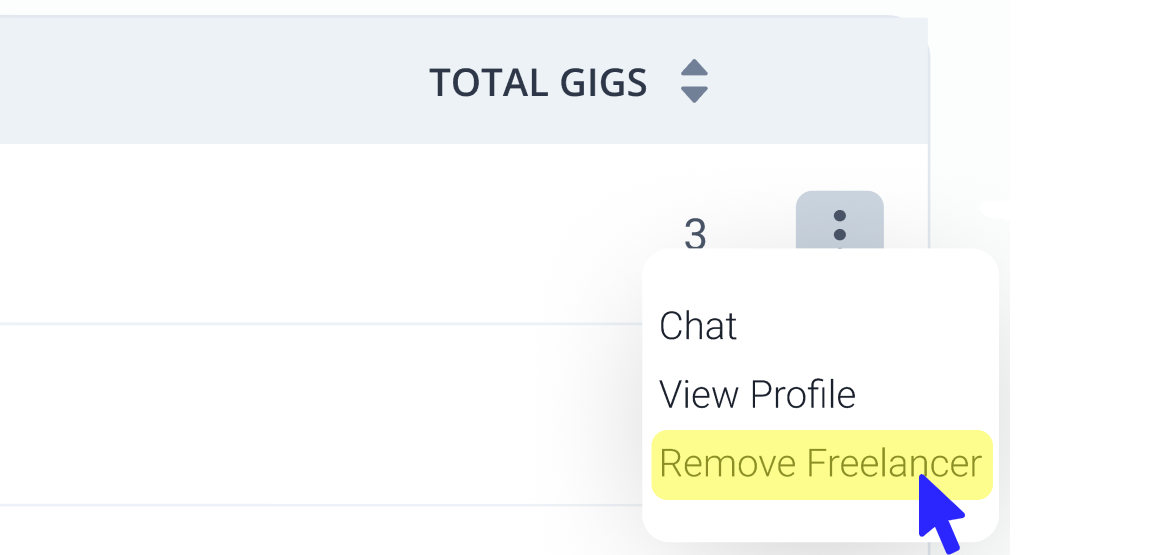Click the blue cursor arrow graphic

pyautogui.click(x=938, y=512)
